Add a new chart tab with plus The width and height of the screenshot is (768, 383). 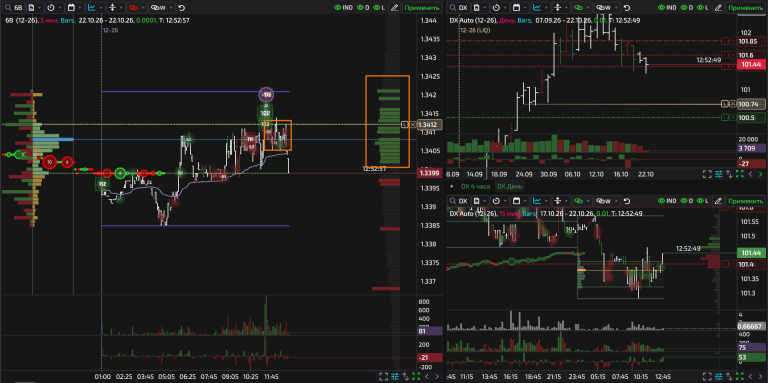pyautogui.click(x=452, y=186)
